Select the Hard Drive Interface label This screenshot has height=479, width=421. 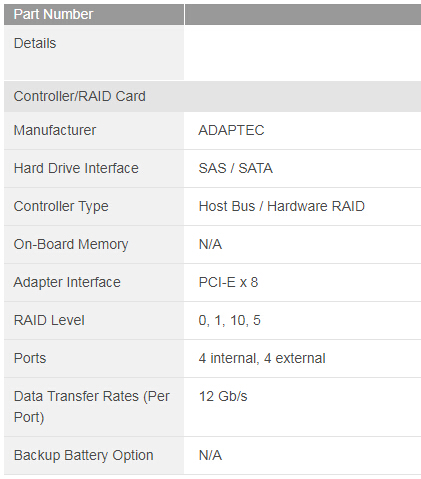(x=76, y=168)
